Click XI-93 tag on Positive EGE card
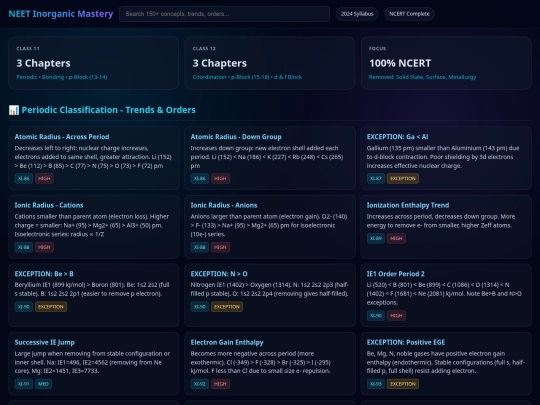Image resolution: width=540 pixels, height=405 pixels. (376, 384)
